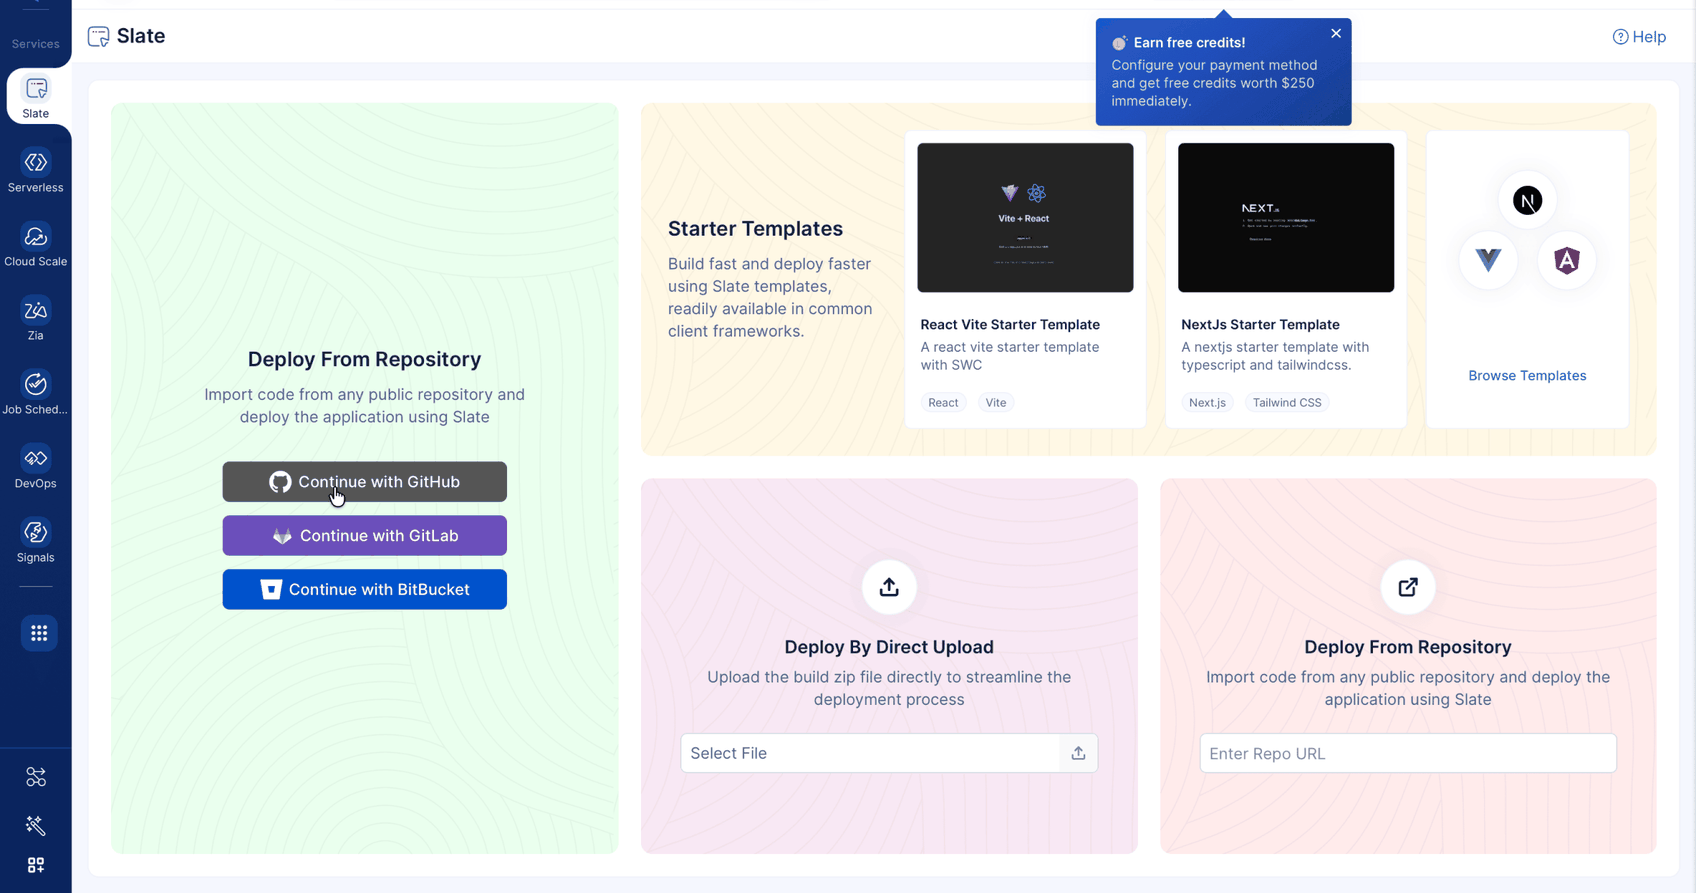Continue with GitHub
This screenshot has height=893, width=1696.
pyautogui.click(x=365, y=482)
